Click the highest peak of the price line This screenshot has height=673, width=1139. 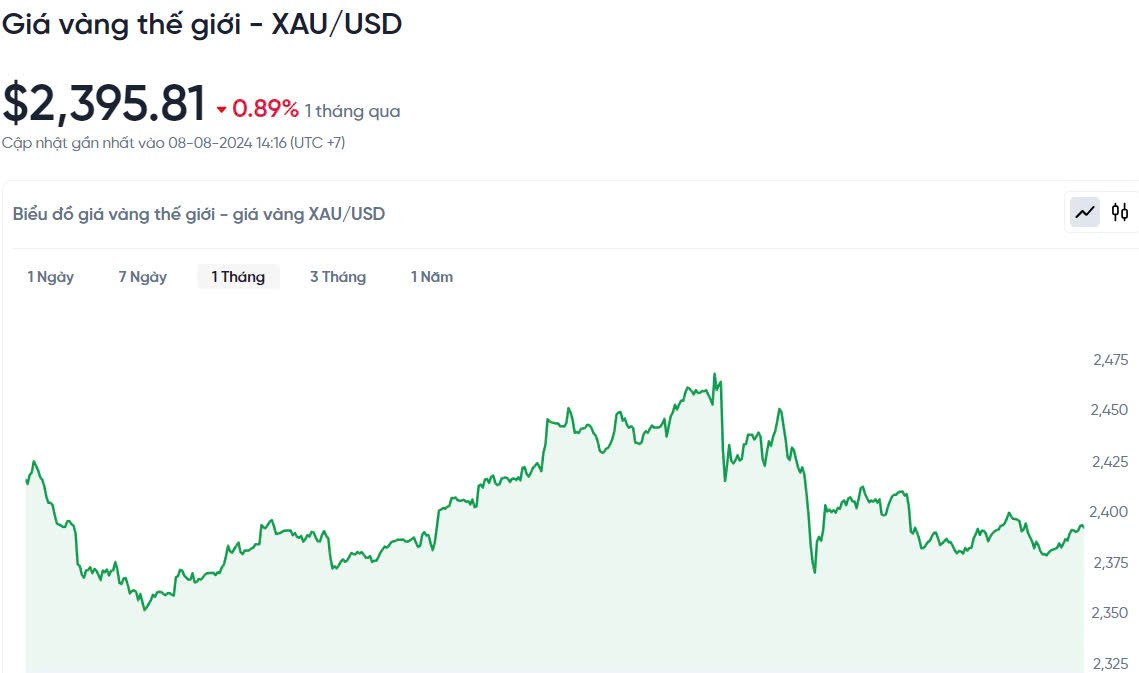click(714, 375)
